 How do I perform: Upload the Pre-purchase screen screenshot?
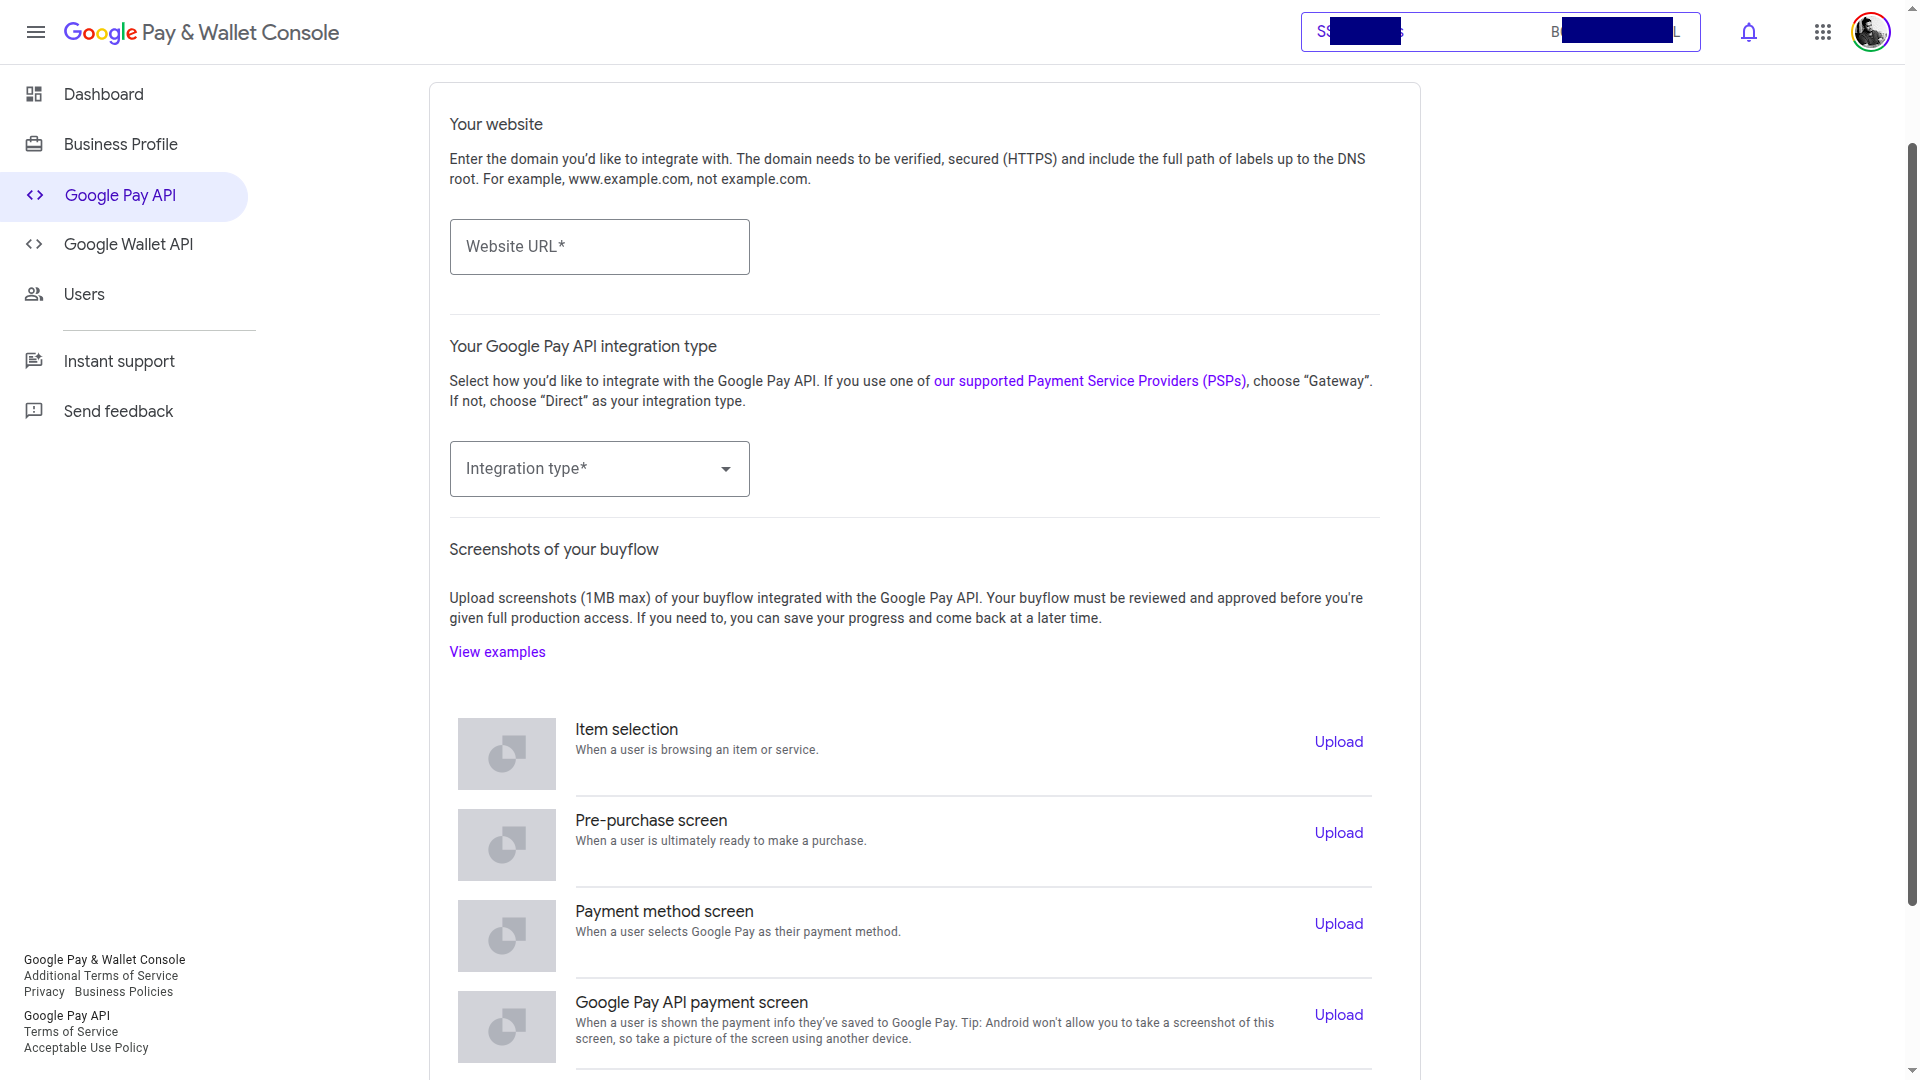coord(1338,833)
